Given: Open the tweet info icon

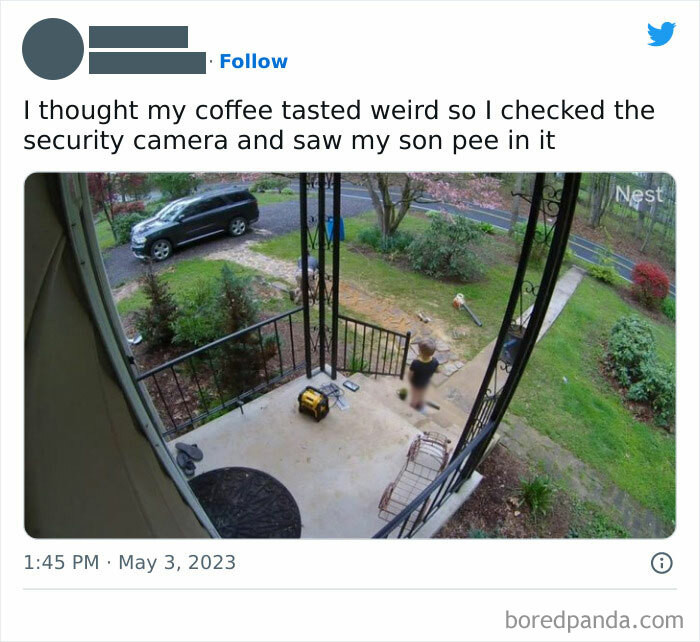Looking at the screenshot, I should 661,563.
